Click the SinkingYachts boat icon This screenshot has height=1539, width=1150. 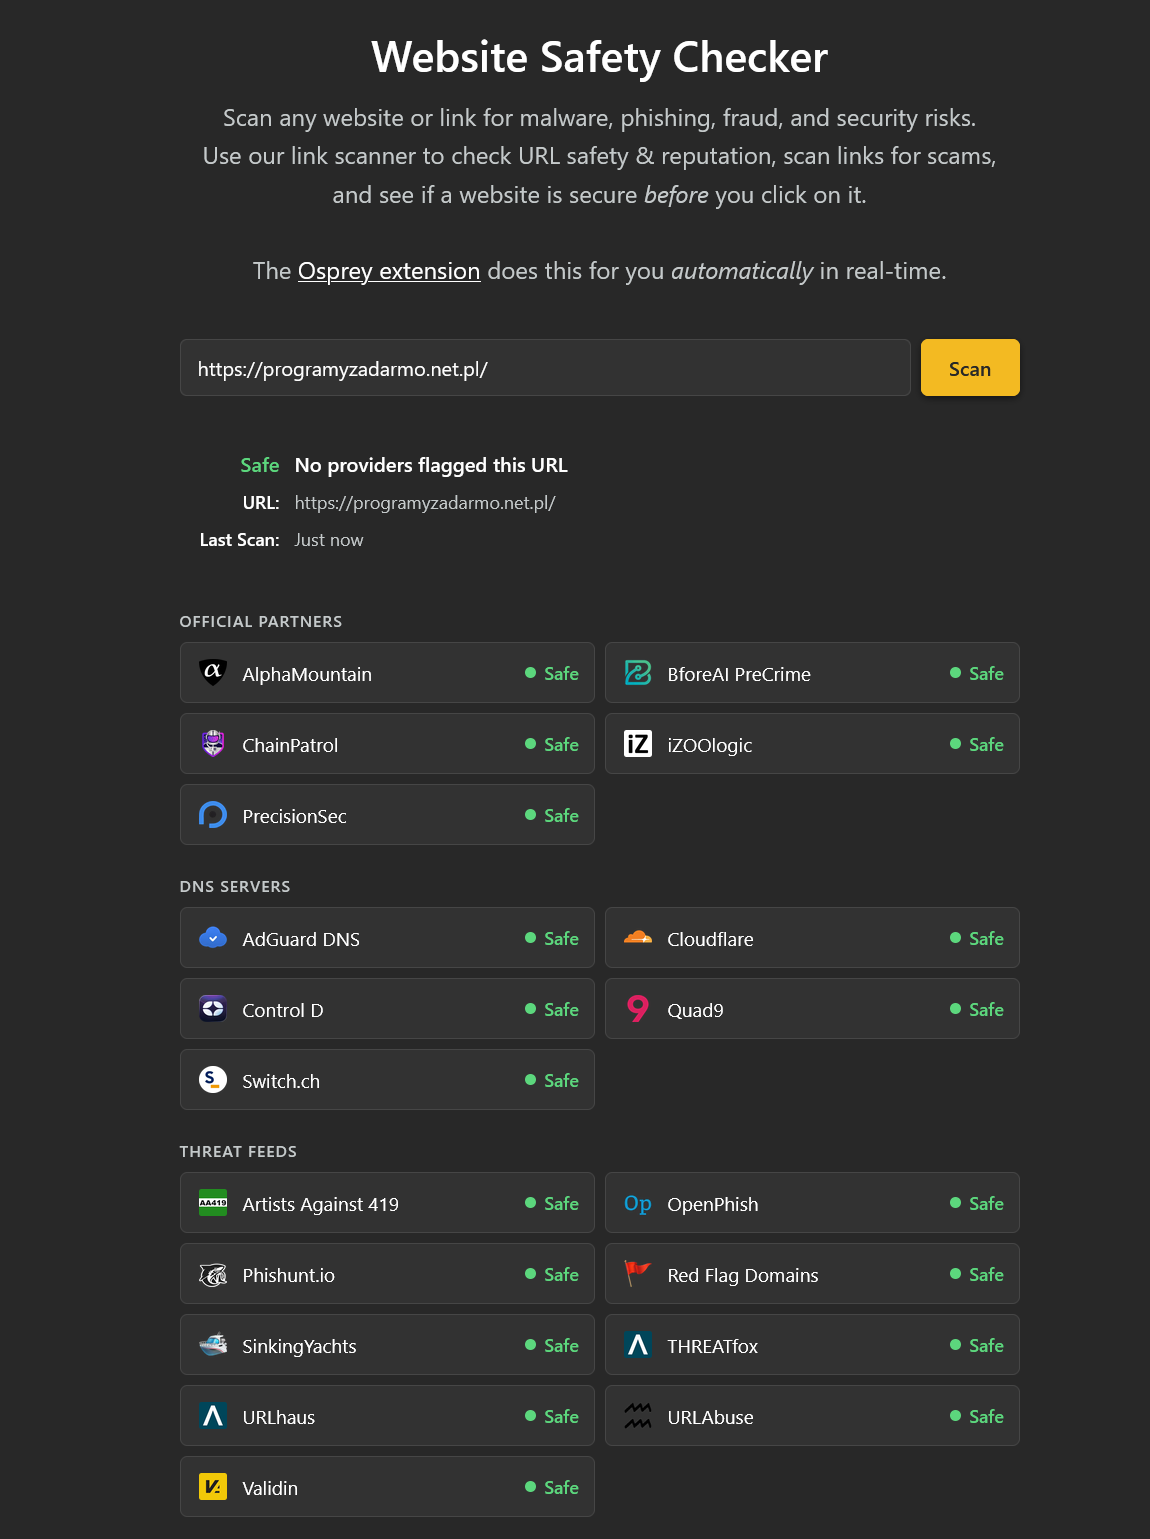(x=213, y=1345)
